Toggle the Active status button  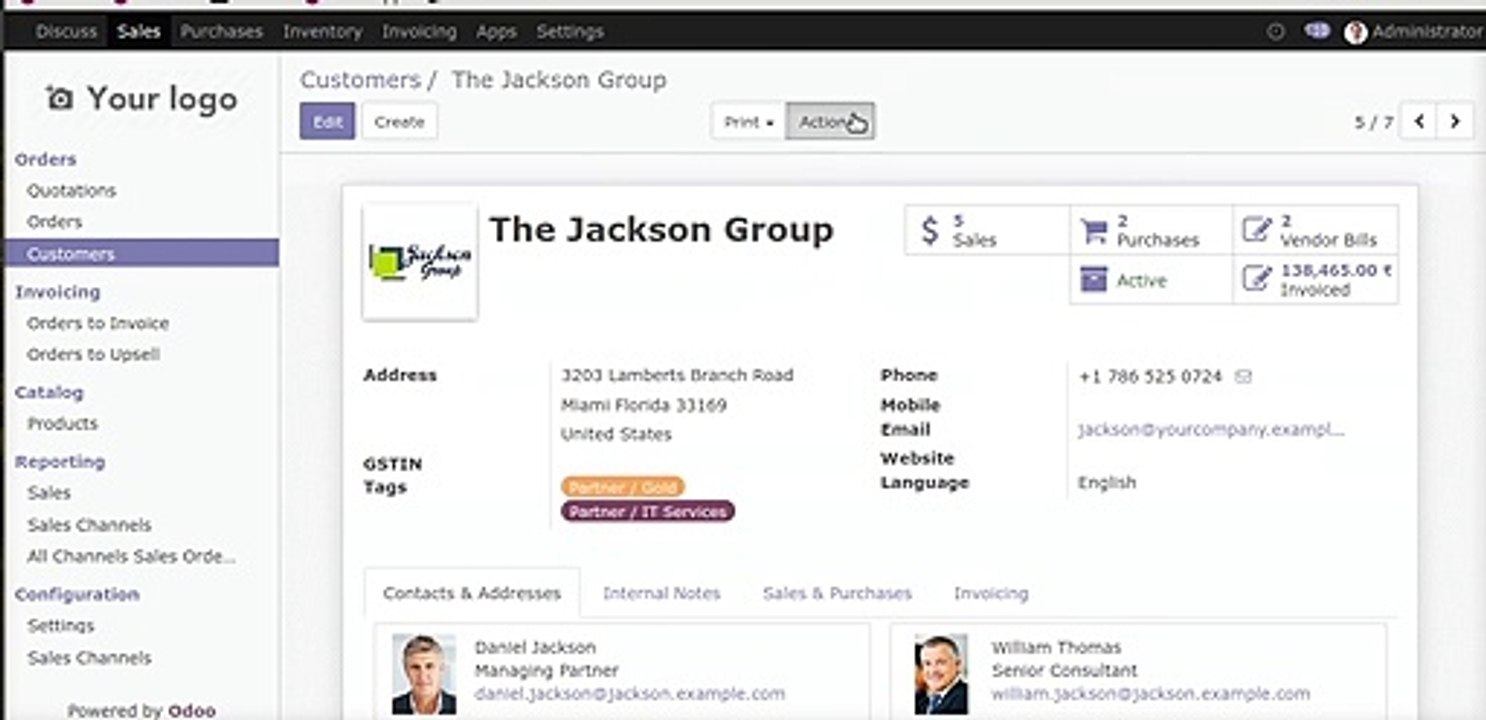tap(1151, 280)
